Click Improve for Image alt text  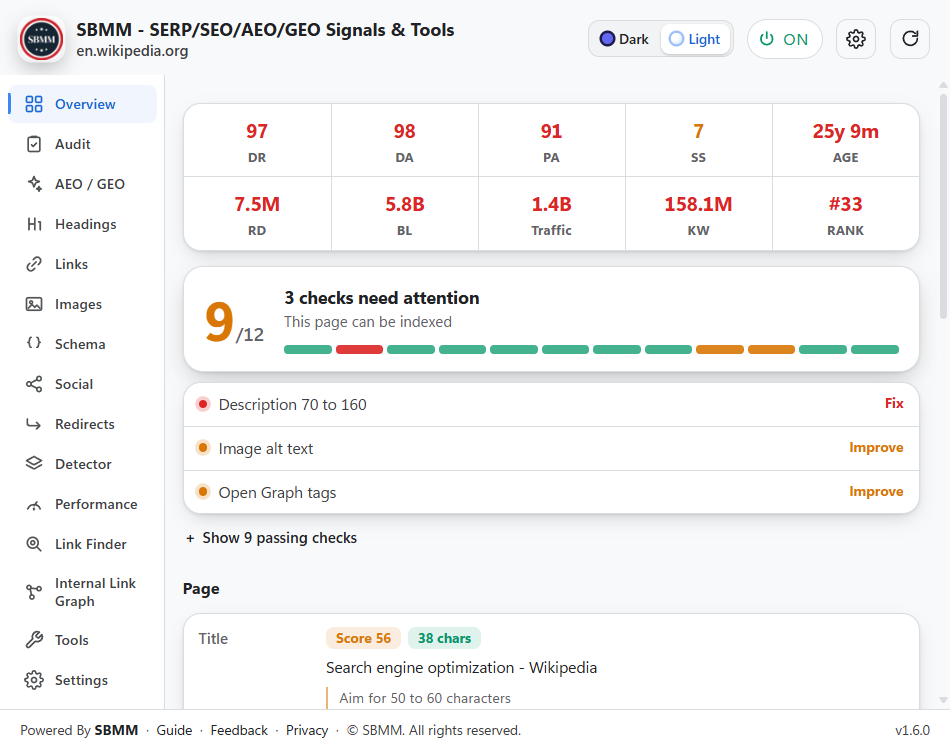(x=876, y=448)
